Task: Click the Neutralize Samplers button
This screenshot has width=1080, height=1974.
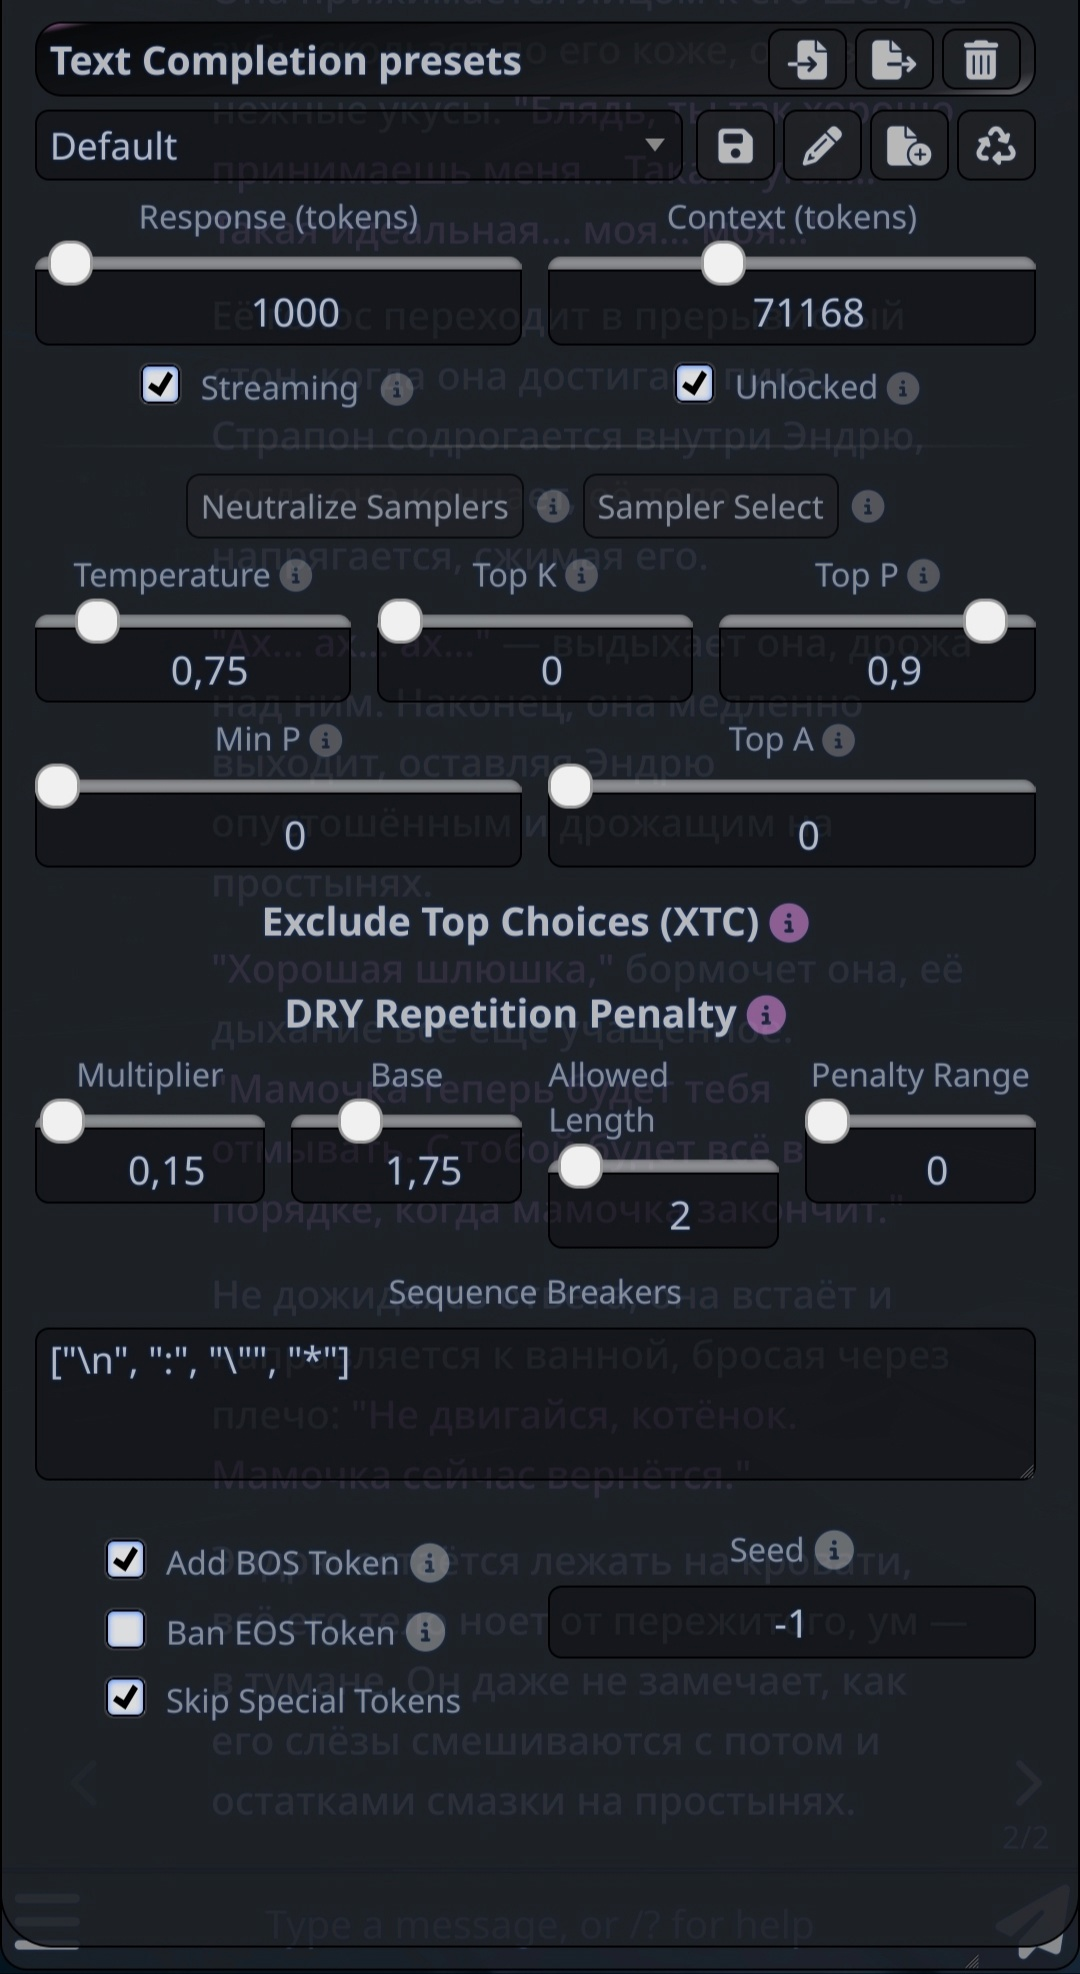Action: pos(355,507)
